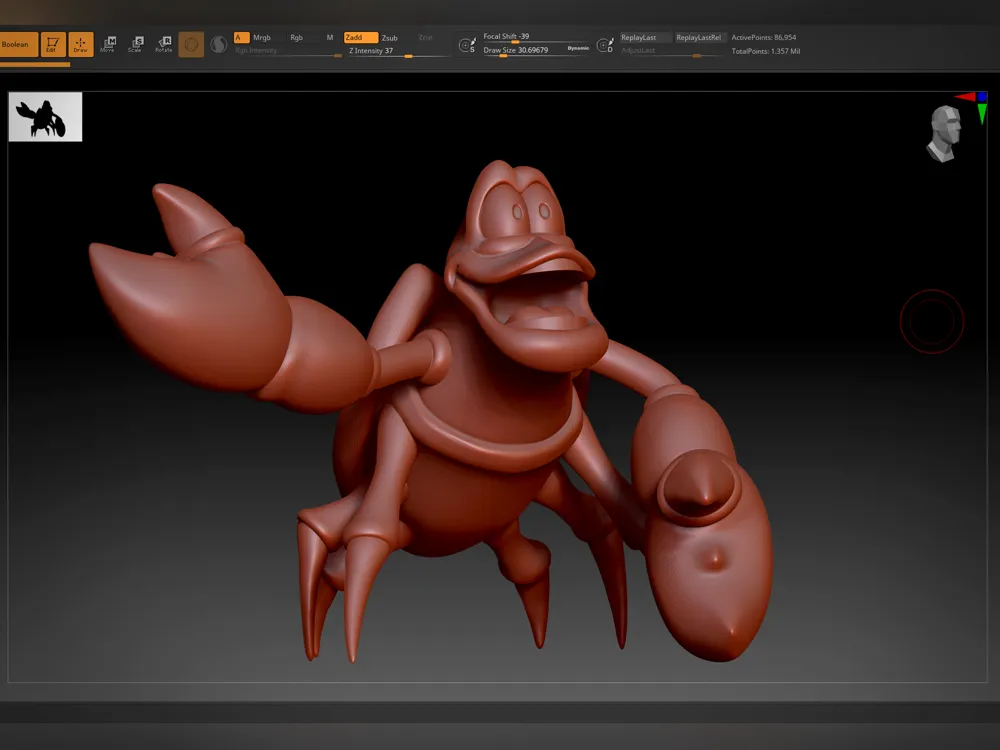The height and width of the screenshot is (750, 1000).
Task: Select the Scale tool
Action: pos(136,44)
